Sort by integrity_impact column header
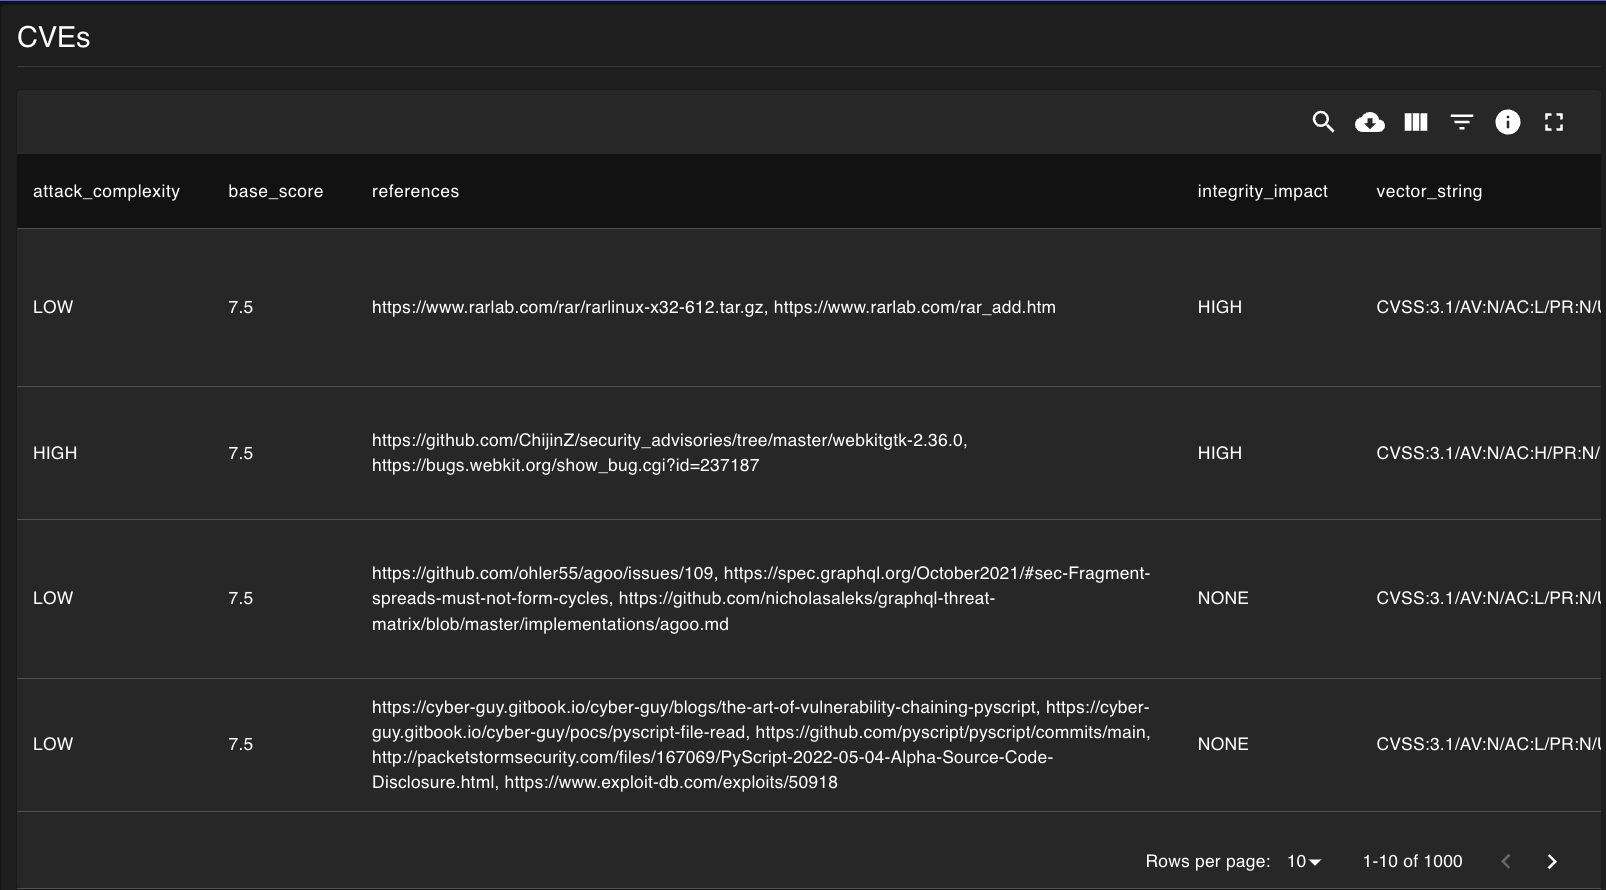 (x=1262, y=191)
